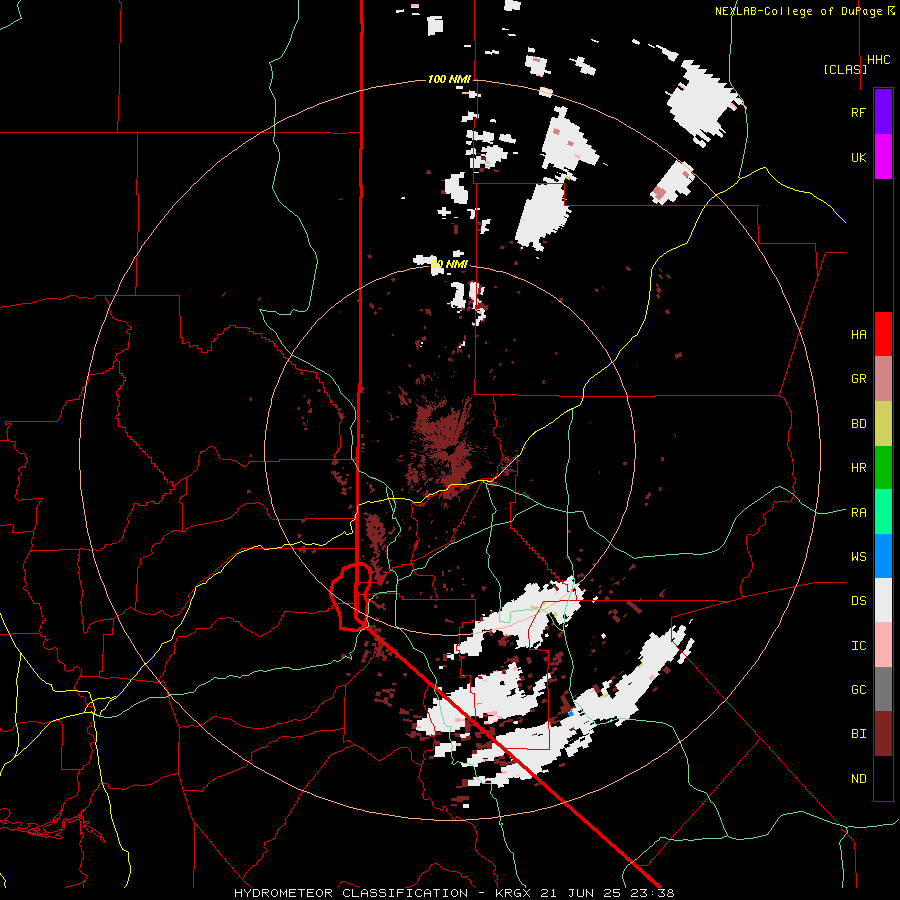Select the GR dusty-pink legend swatch

tap(883, 379)
